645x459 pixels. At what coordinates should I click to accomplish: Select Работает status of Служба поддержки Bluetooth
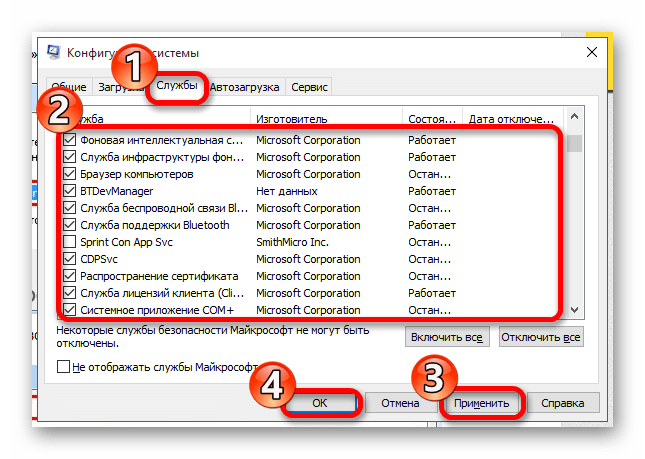(432, 225)
